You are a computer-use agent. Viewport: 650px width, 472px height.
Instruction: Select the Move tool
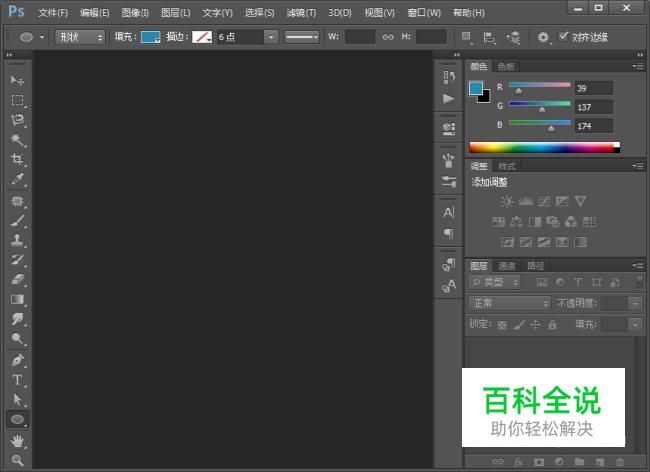coord(17,79)
